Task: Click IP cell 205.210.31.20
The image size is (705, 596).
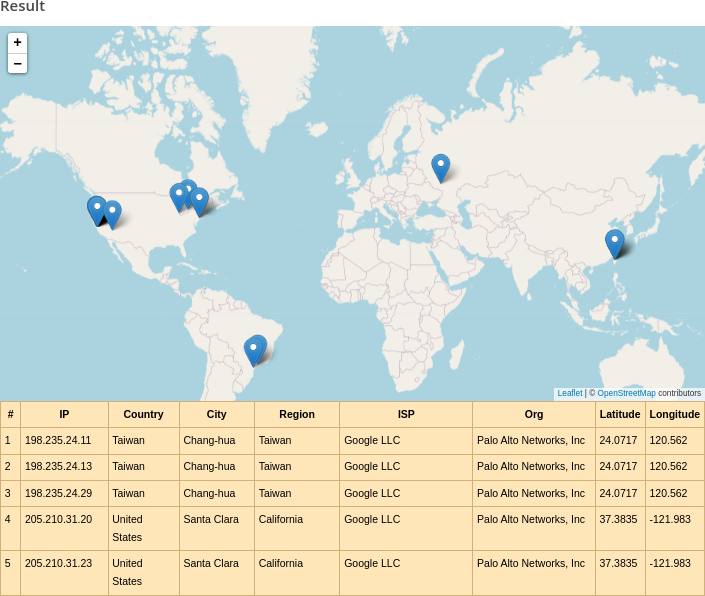Action: click(x=58, y=519)
